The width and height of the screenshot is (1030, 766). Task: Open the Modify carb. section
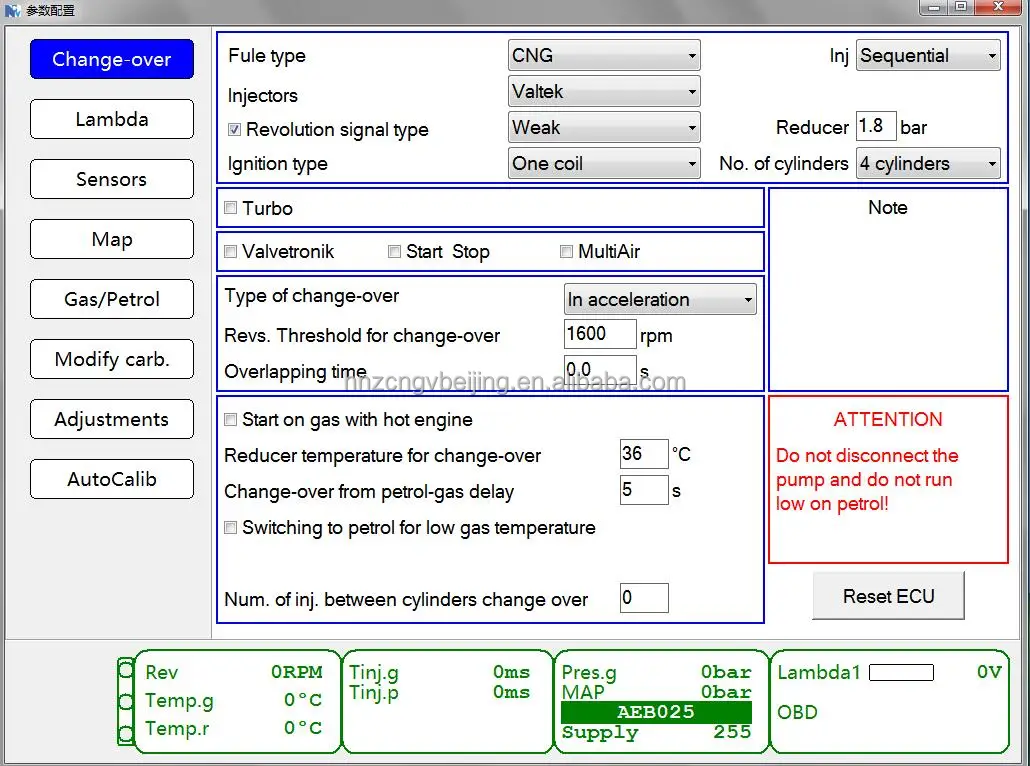112,359
